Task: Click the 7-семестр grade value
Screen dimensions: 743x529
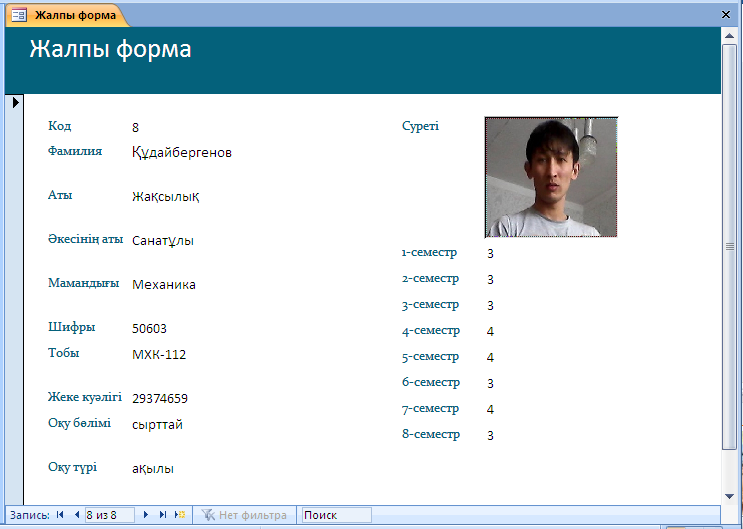Action: (490, 409)
